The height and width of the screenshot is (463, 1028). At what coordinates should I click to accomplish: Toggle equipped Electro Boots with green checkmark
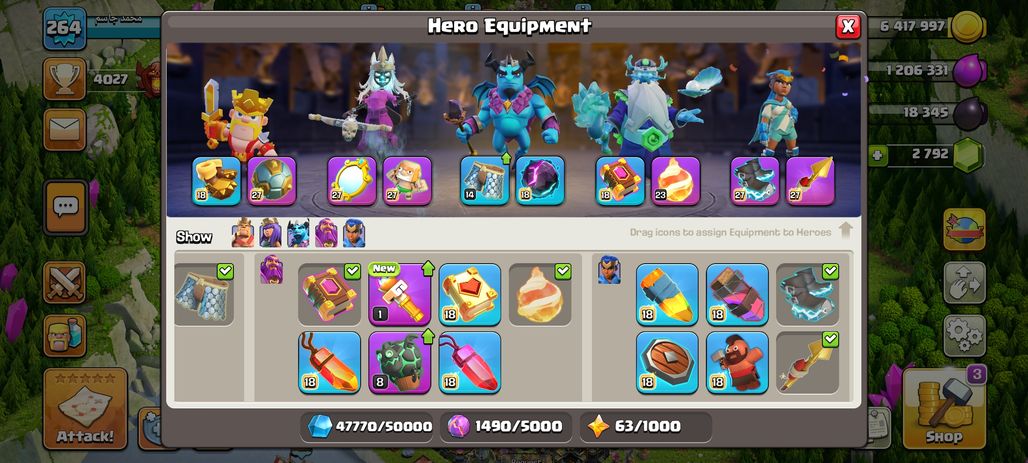[x=807, y=294]
